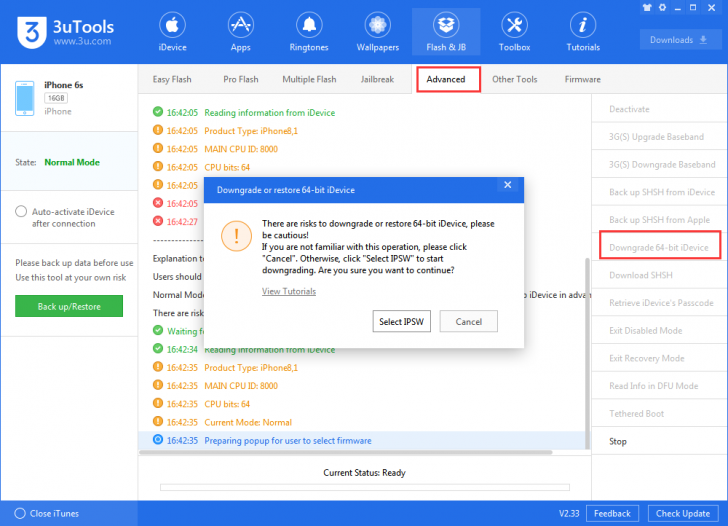Click Select IPSW in the dialog

click(401, 321)
